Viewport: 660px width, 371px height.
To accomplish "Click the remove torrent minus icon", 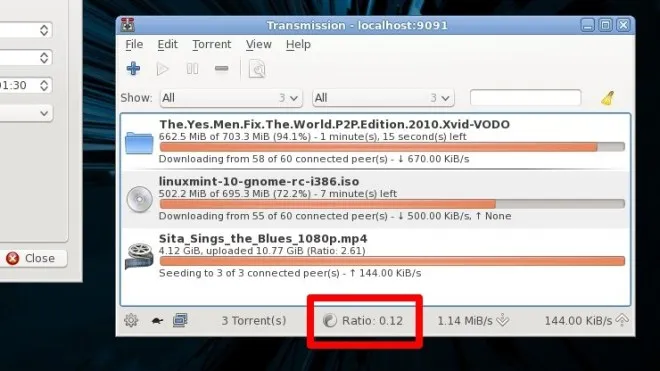I will point(221,68).
